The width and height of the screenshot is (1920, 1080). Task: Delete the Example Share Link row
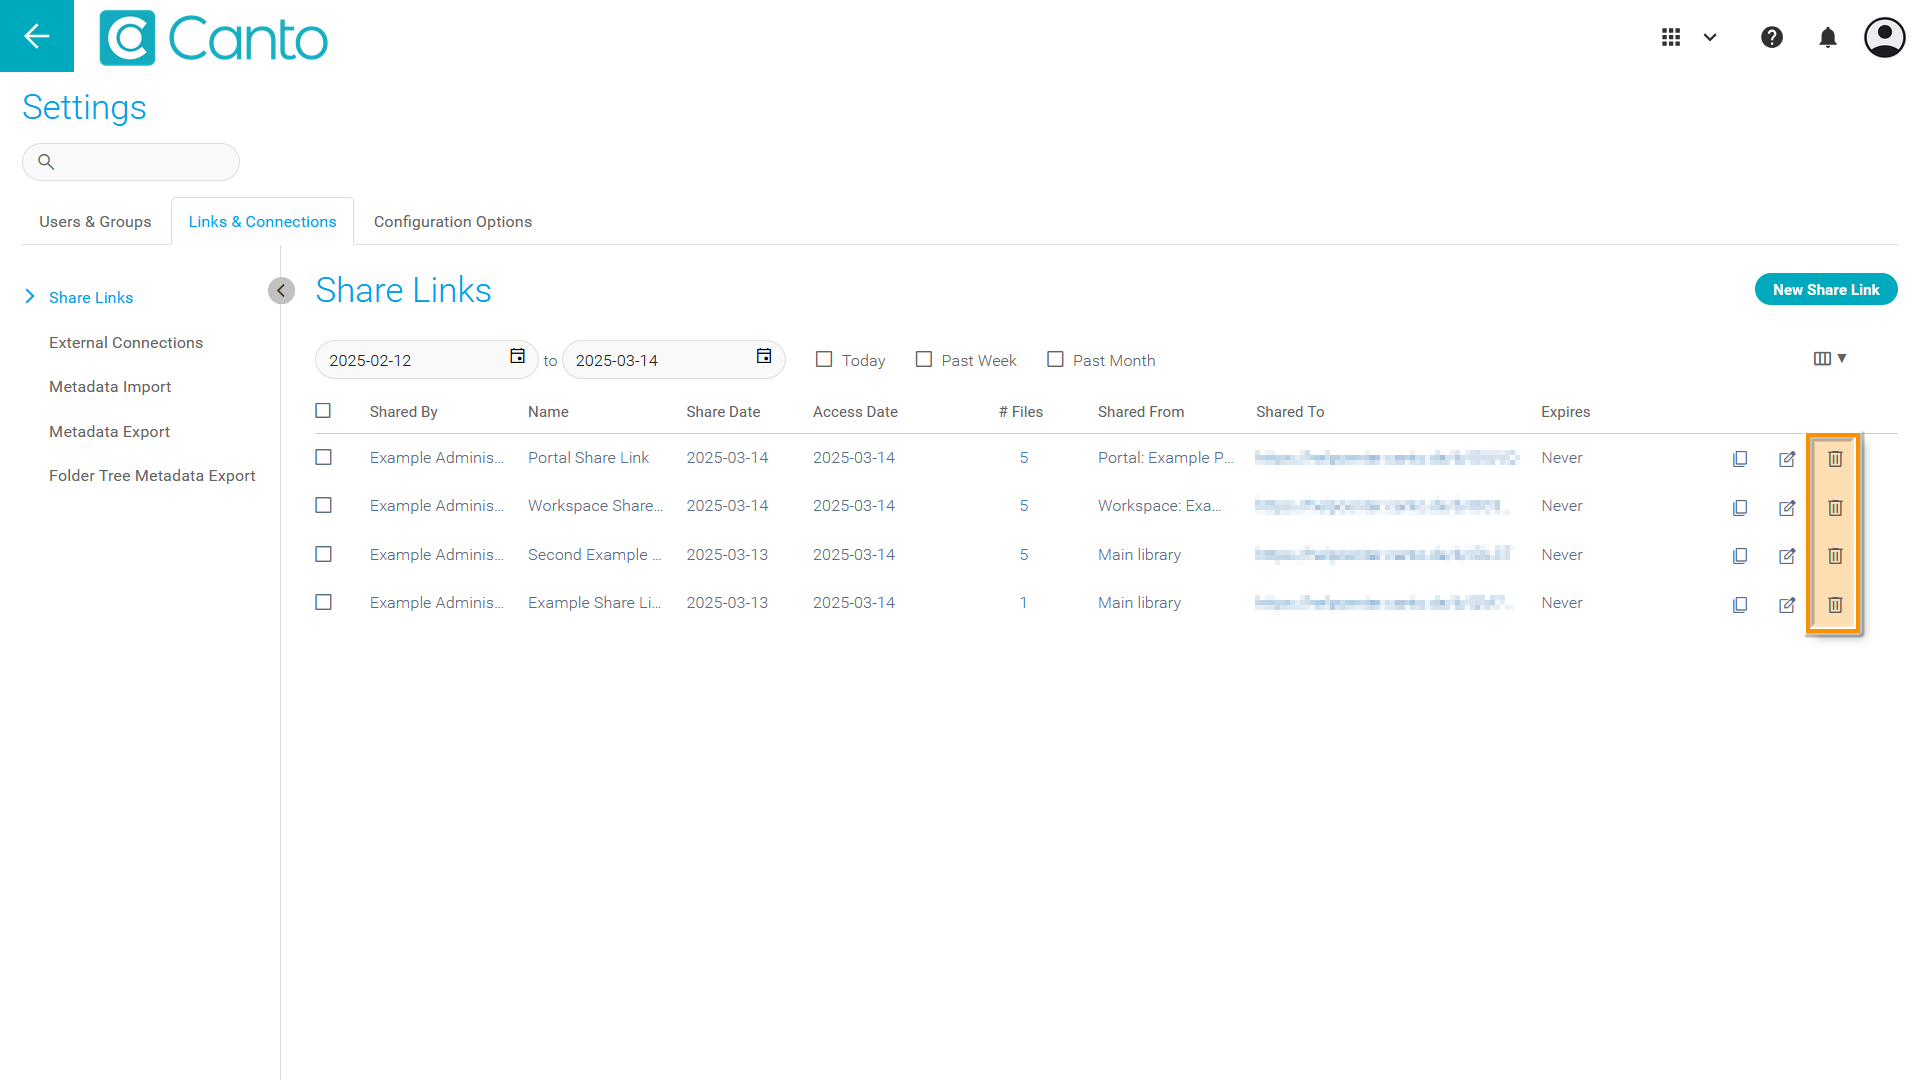coord(1835,605)
